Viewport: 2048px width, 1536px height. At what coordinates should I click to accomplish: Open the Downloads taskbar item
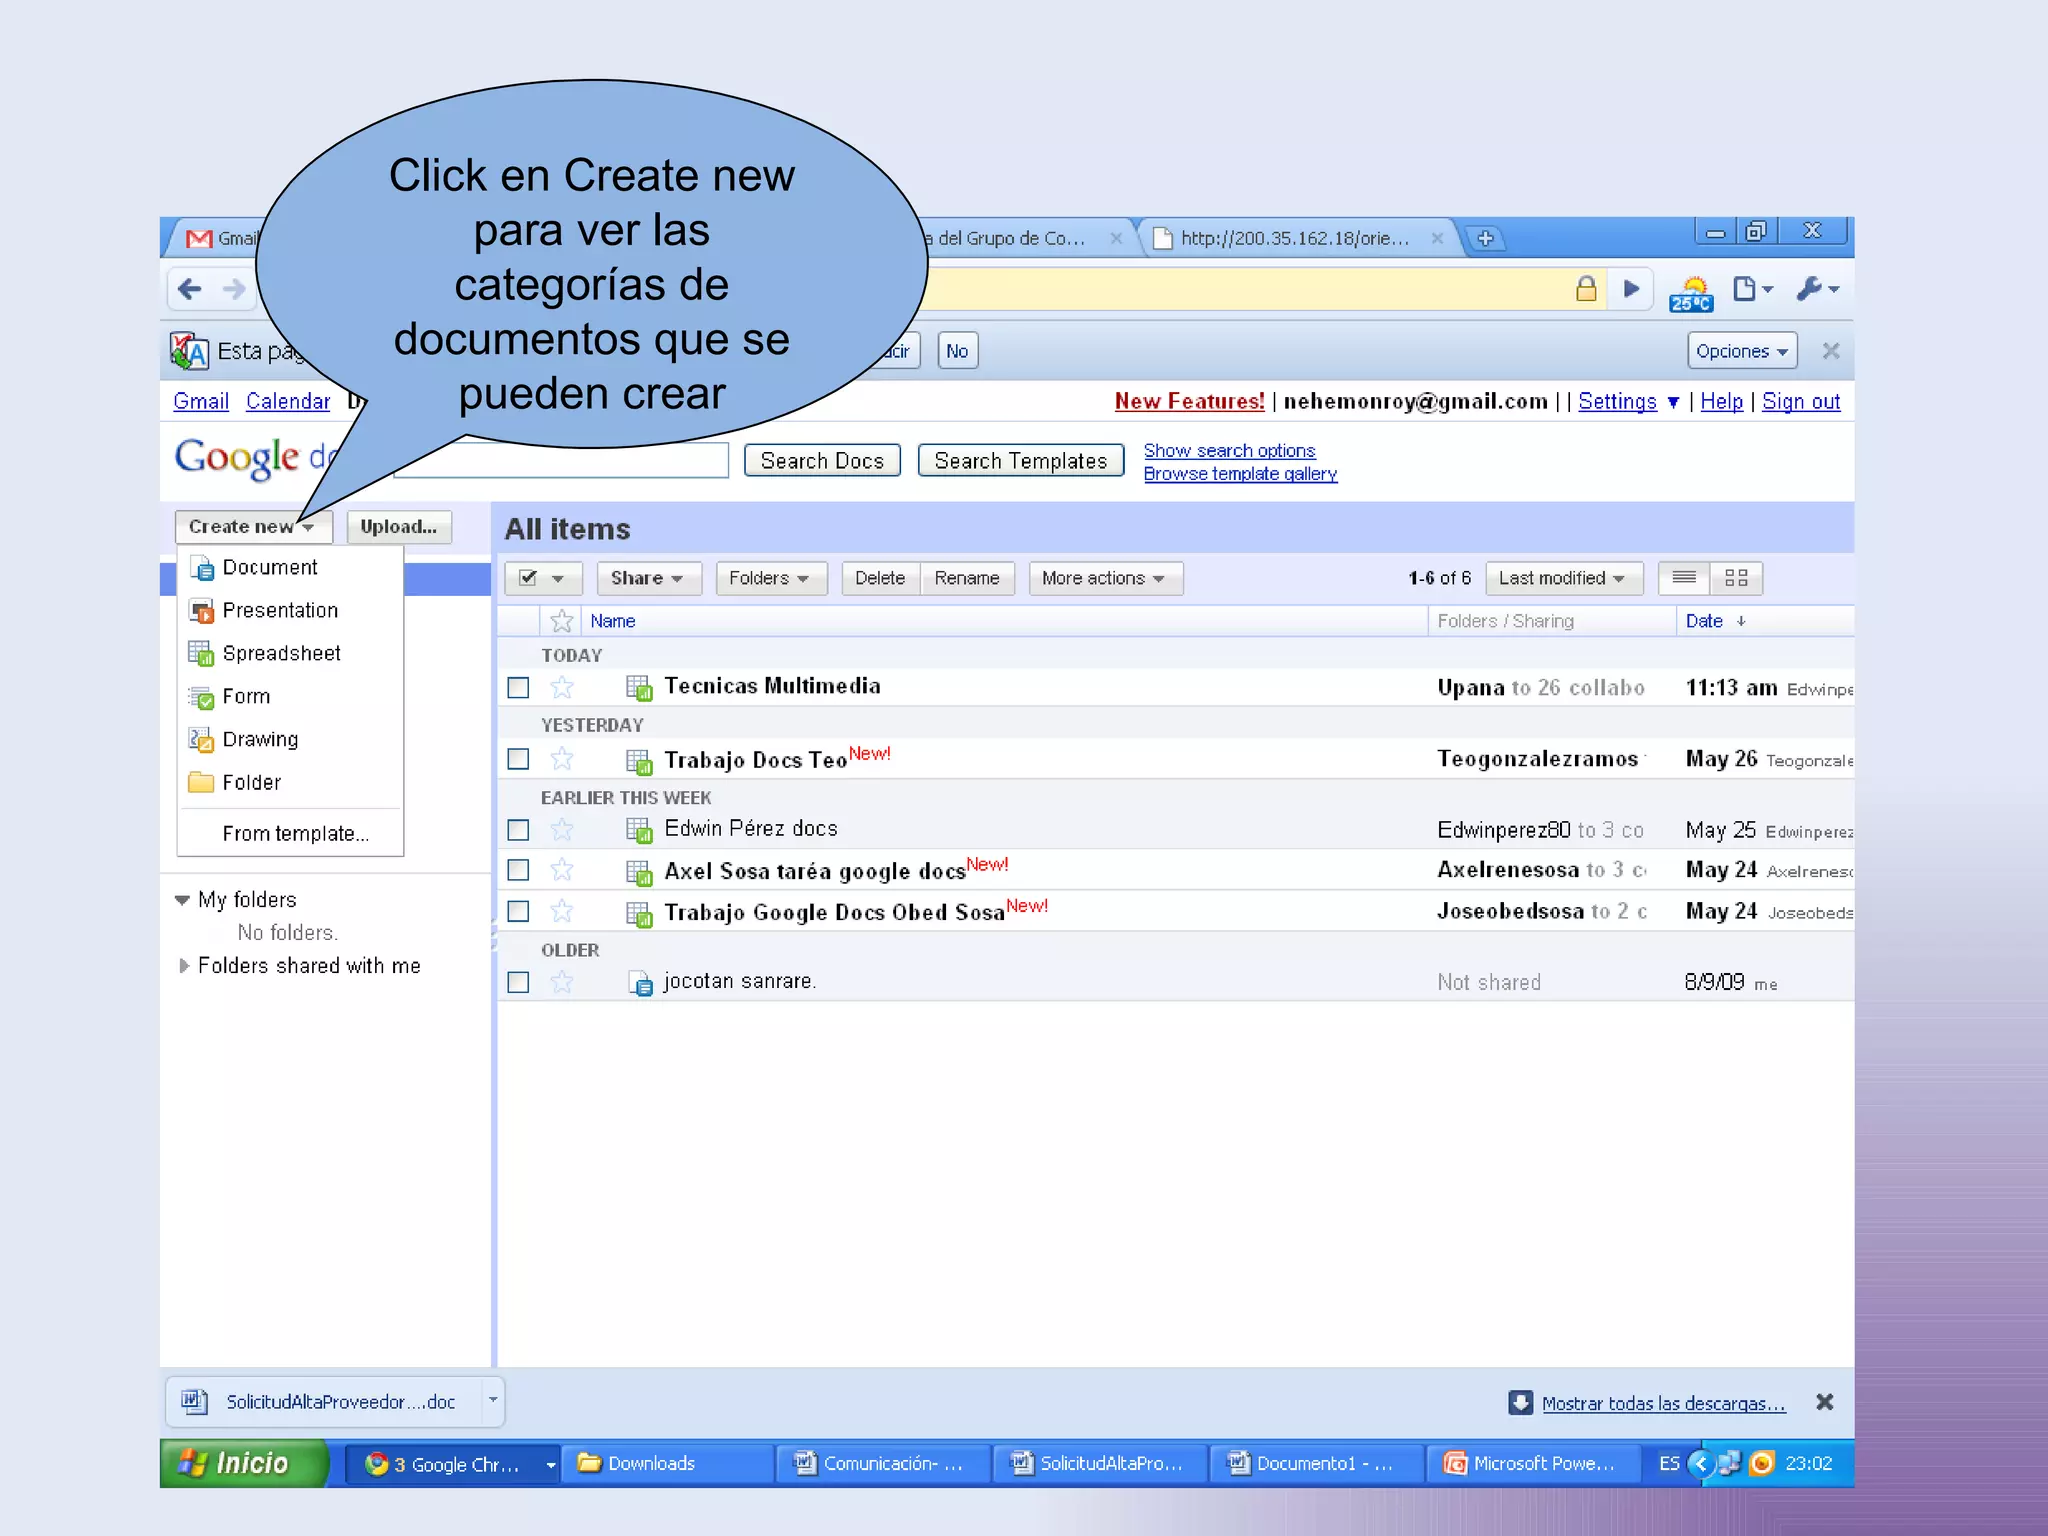point(667,1464)
